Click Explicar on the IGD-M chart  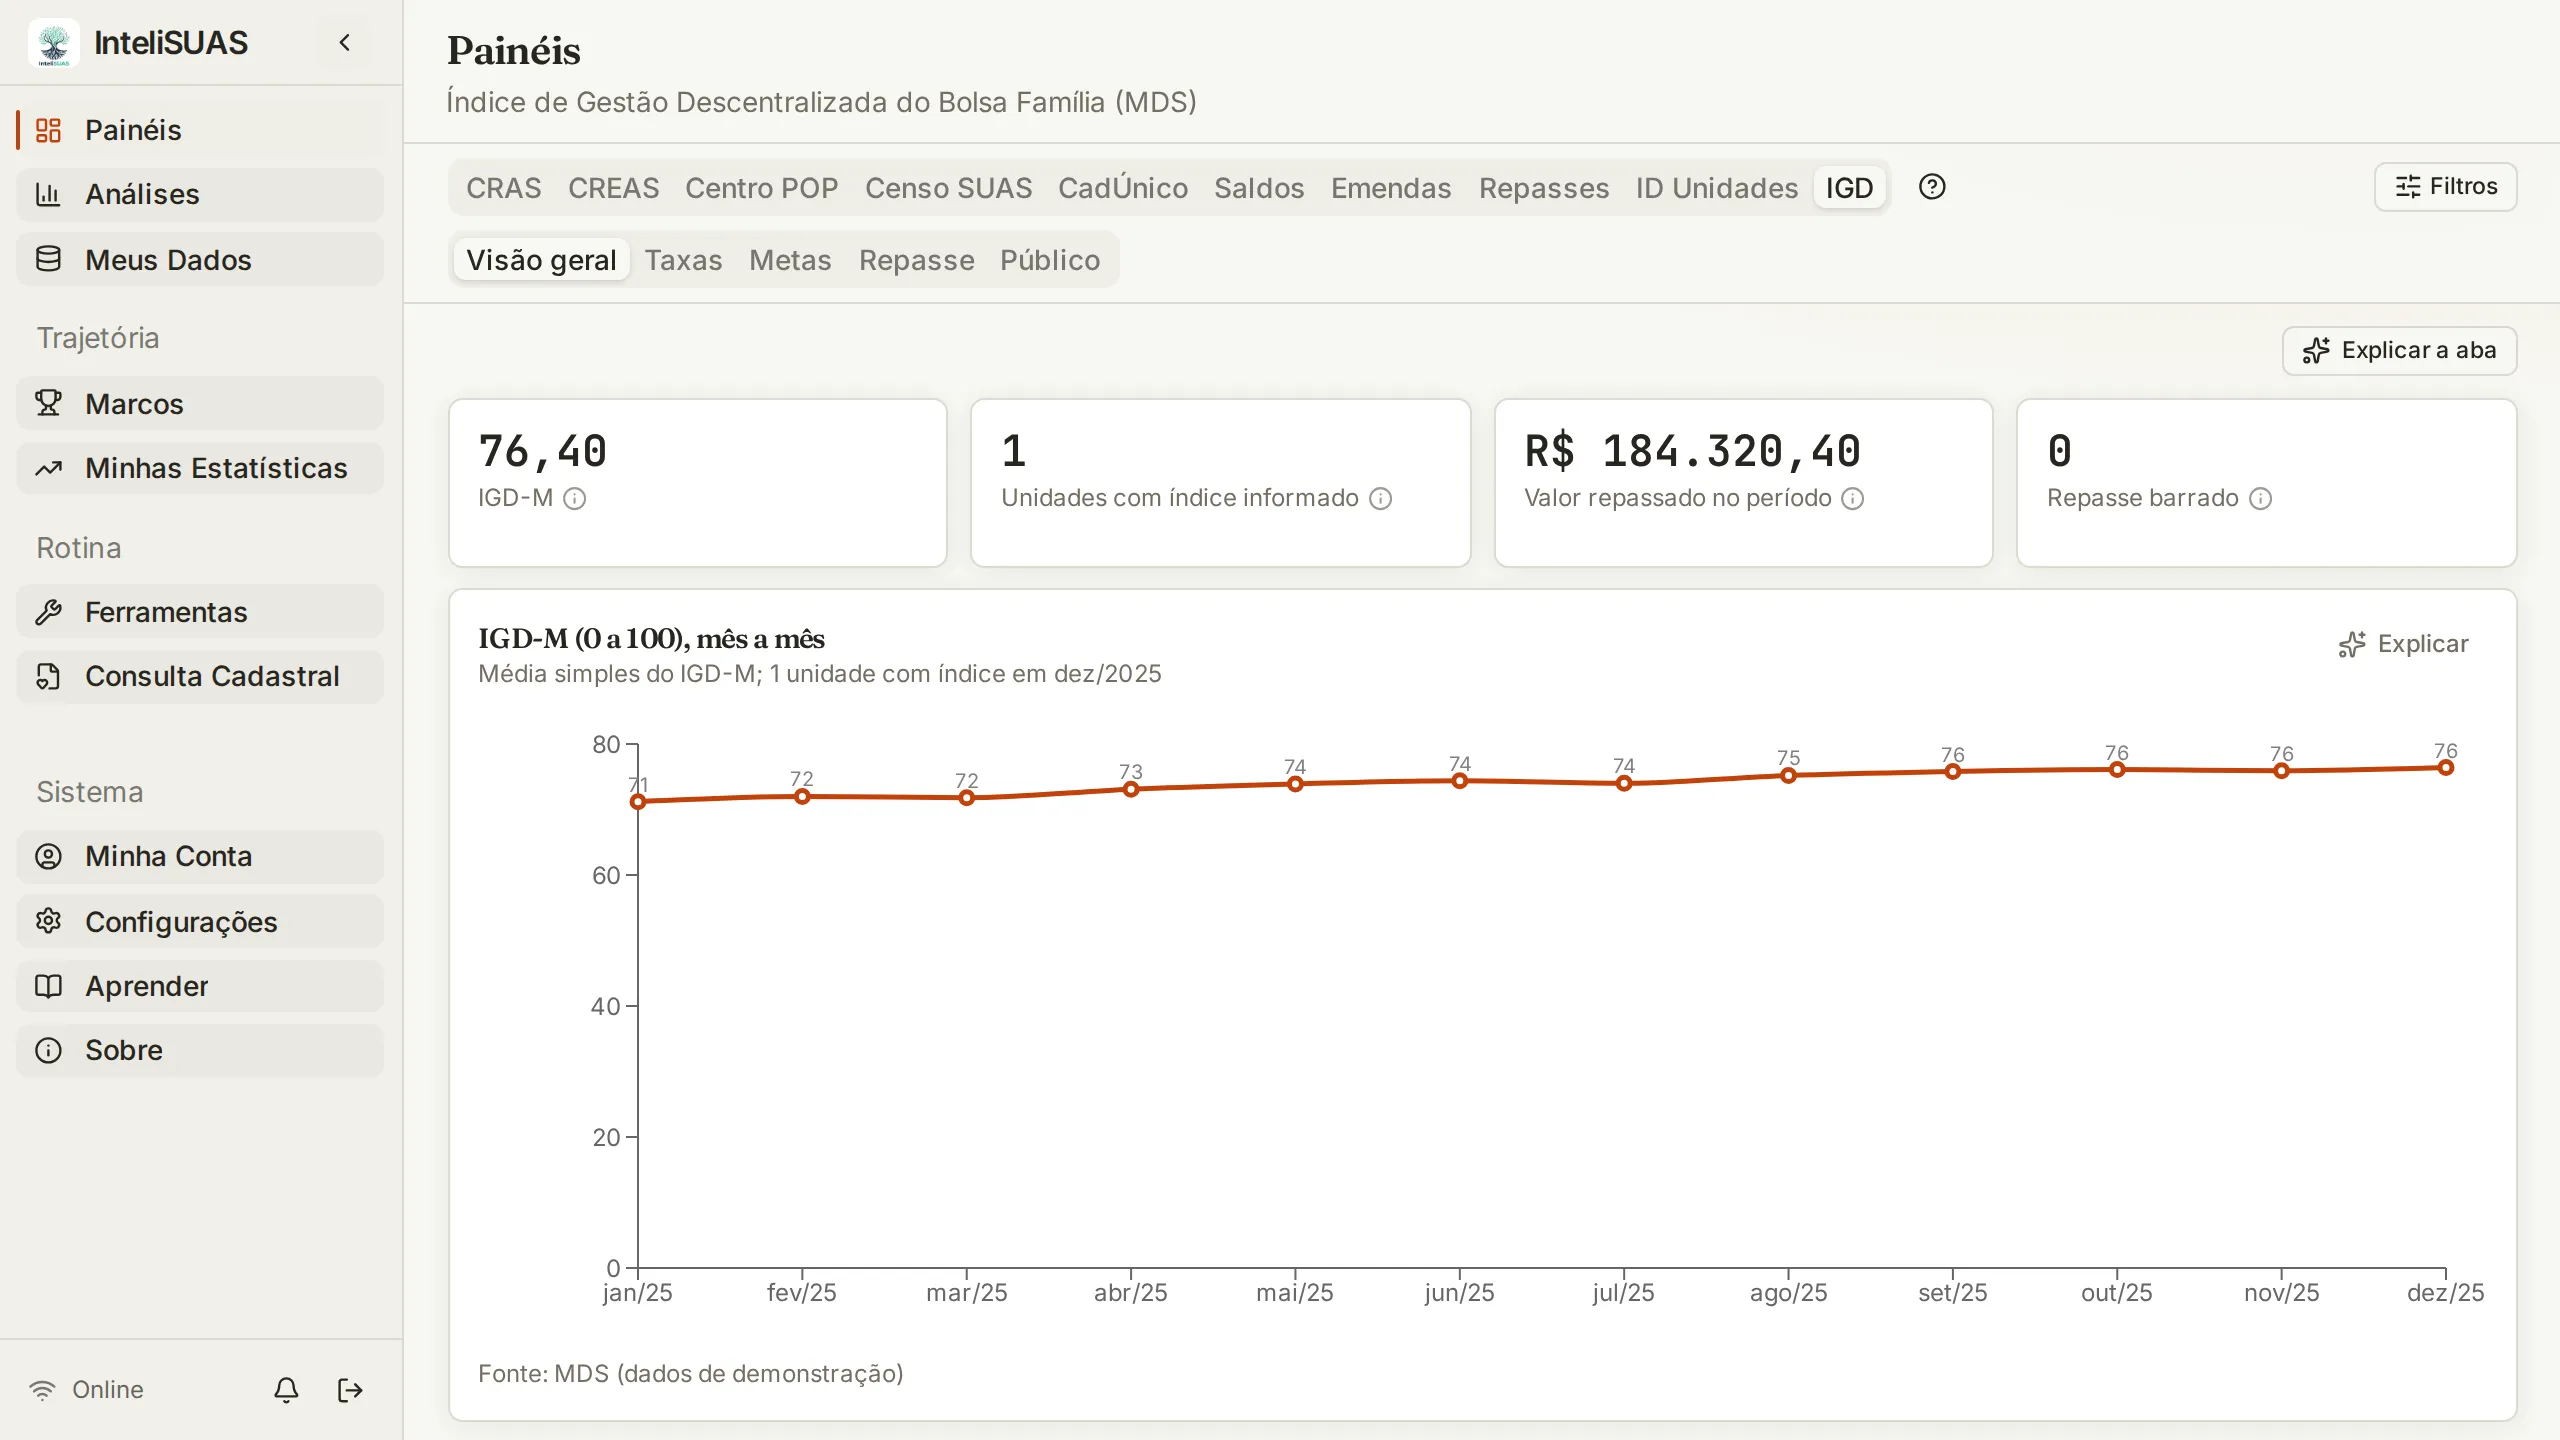[x=2403, y=644]
